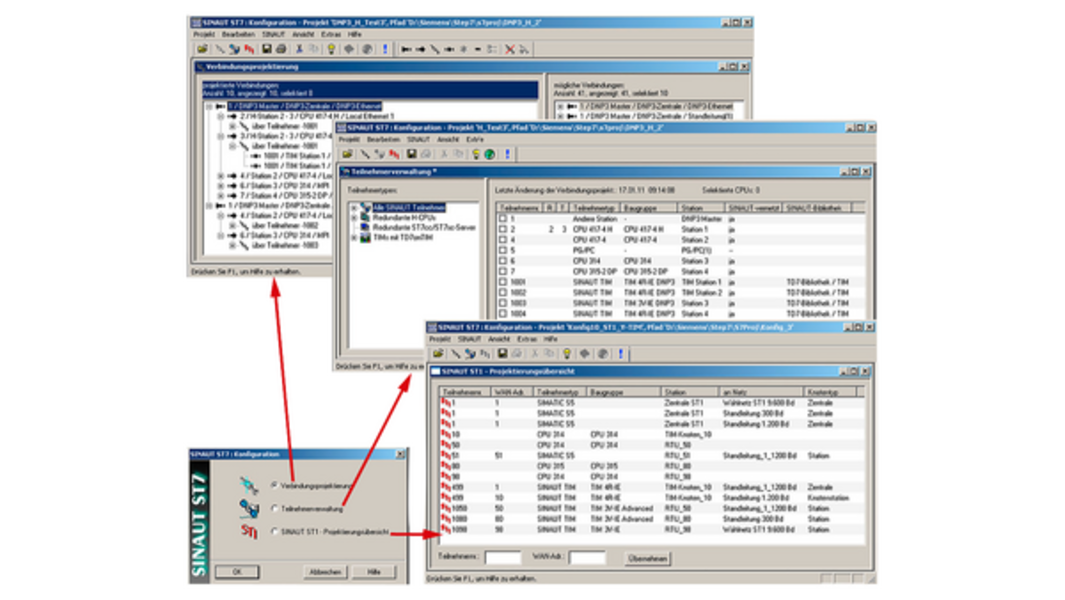Tick checkbox for Teilnehmer 1001 TIM Station 1
Image resolution: width=1065 pixels, height=600 pixels.
(x=503, y=282)
